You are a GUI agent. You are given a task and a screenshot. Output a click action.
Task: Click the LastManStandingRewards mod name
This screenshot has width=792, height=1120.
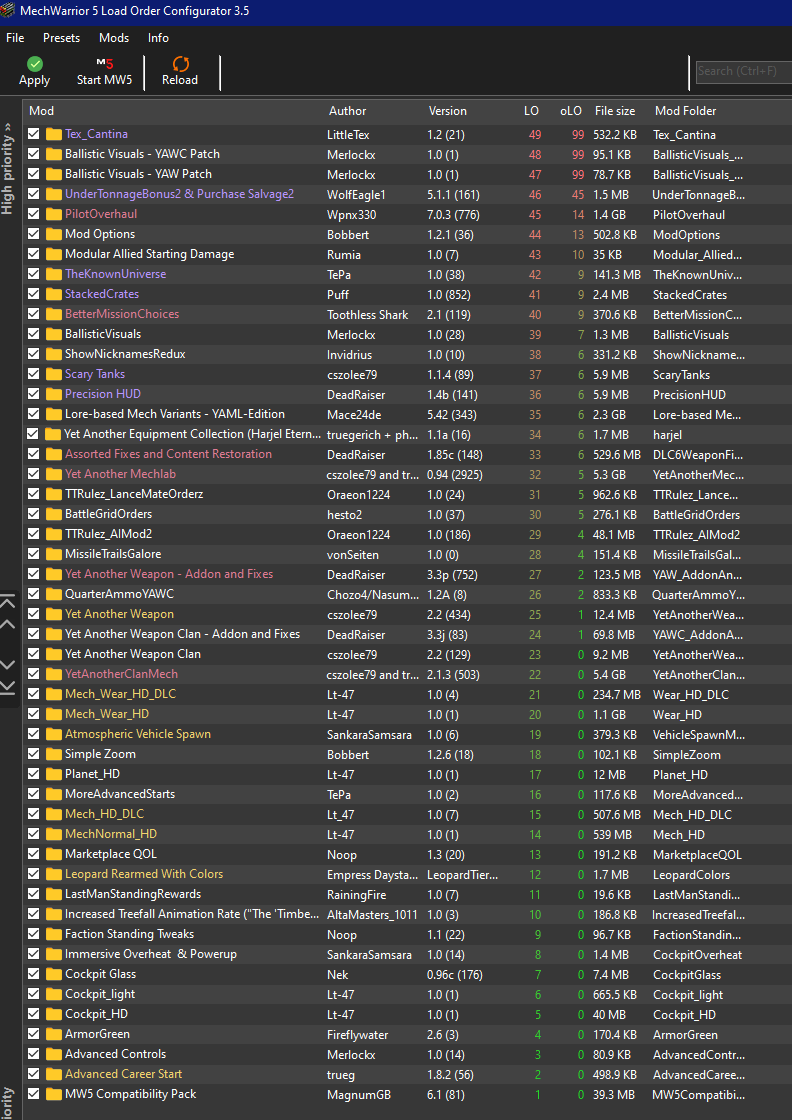click(133, 894)
